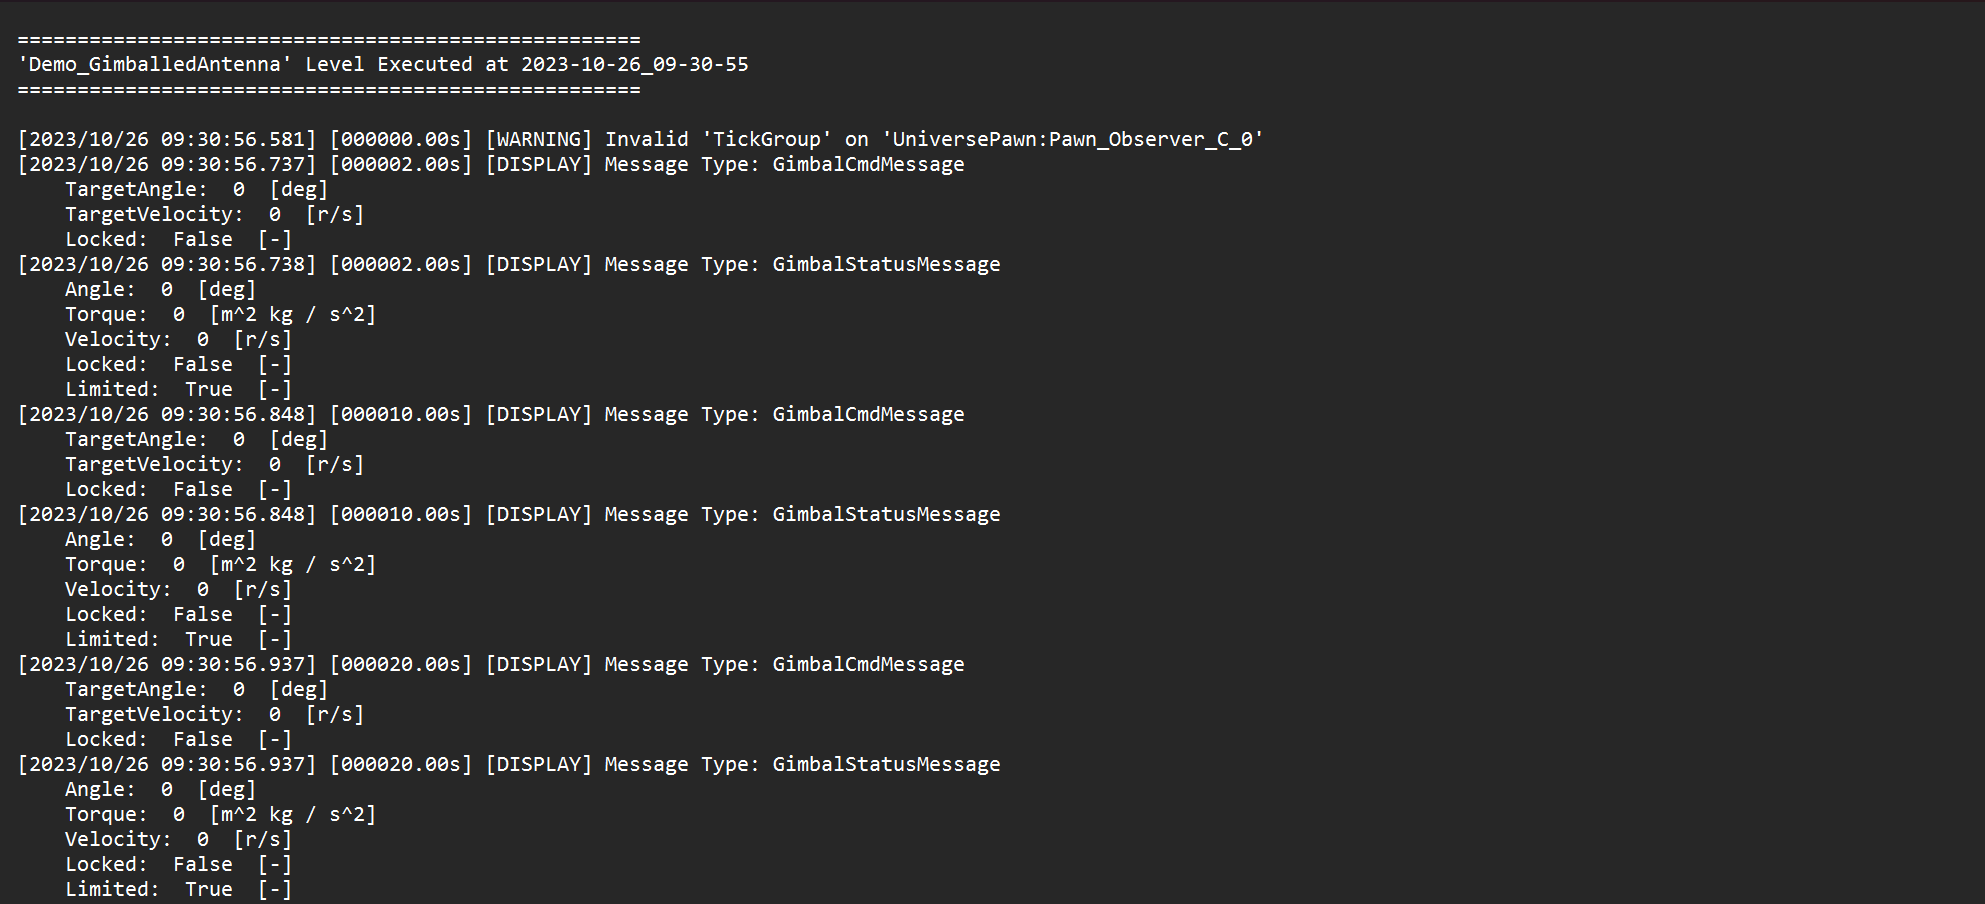
Task: Click [DISPLAY] tag on the 09:30:56.738 line
Action: point(539,265)
